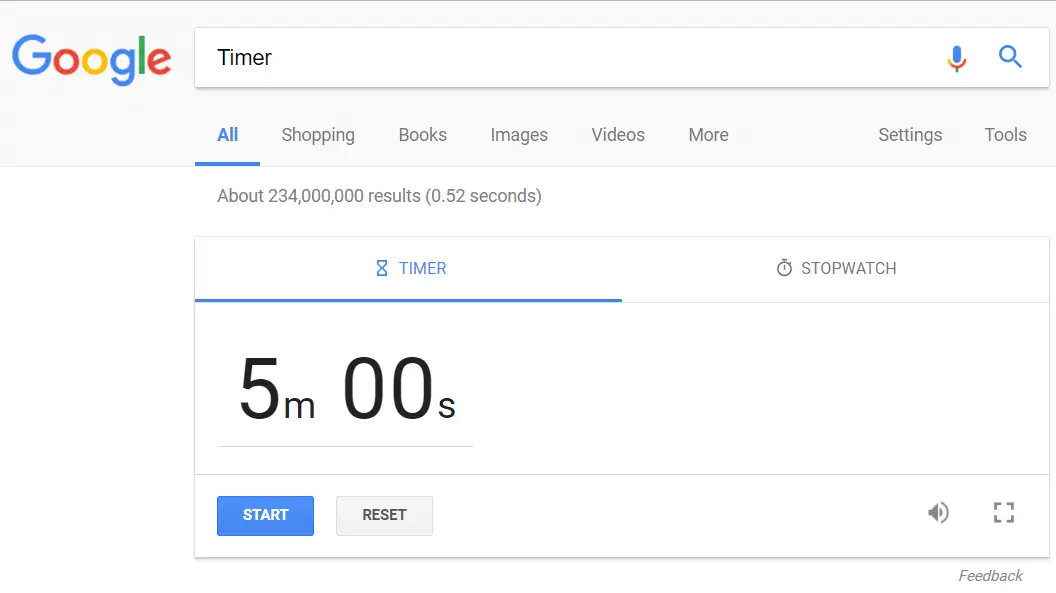Viewport: 1056px width, 593px height.
Task: Open the Settings dropdown menu
Action: pos(910,135)
